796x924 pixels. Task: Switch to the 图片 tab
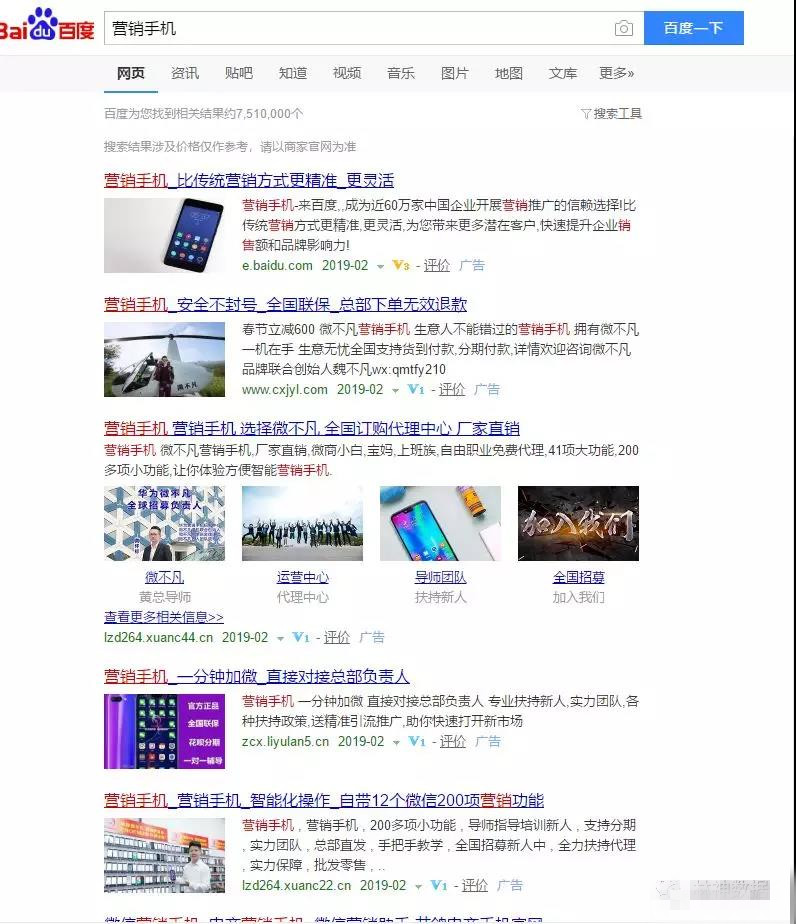click(455, 73)
